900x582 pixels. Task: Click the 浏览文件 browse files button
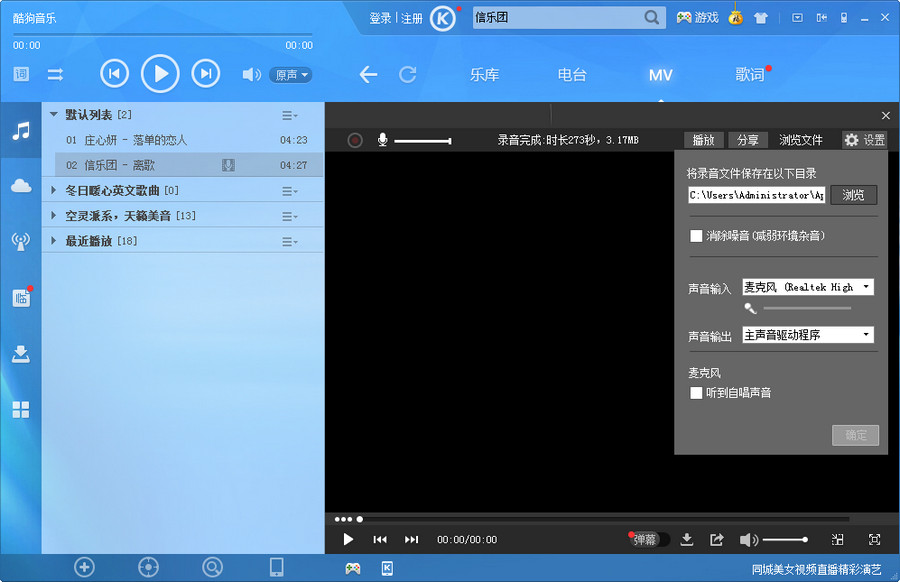800,140
